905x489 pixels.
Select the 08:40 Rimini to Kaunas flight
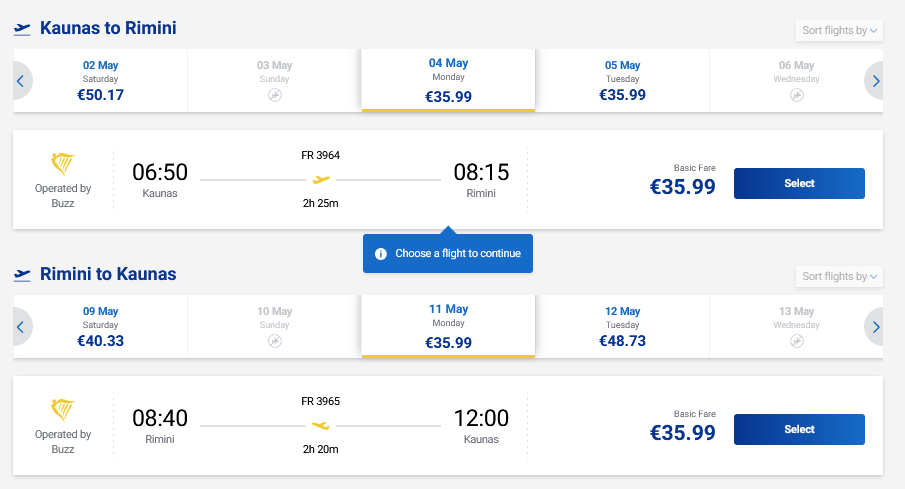(x=799, y=430)
